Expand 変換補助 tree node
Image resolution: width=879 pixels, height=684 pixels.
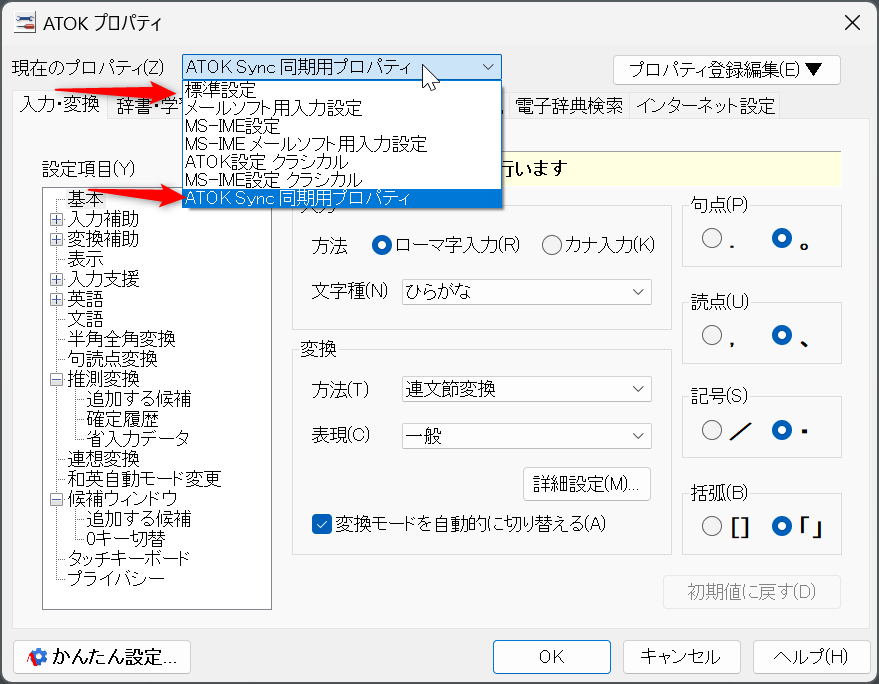[56, 239]
